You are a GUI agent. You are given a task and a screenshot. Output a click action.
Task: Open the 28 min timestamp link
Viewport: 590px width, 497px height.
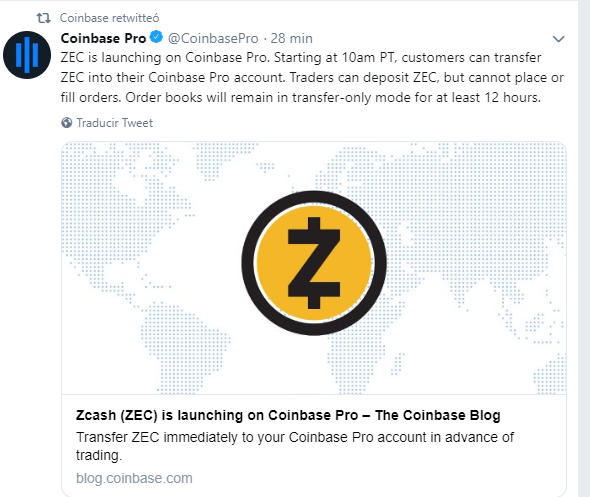click(292, 38)
